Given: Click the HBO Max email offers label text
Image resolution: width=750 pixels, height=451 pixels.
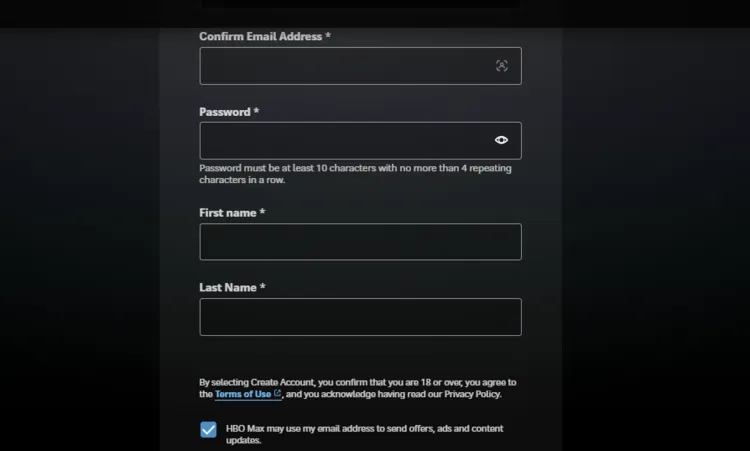Looking at the screenshot, I should [364, 429].
